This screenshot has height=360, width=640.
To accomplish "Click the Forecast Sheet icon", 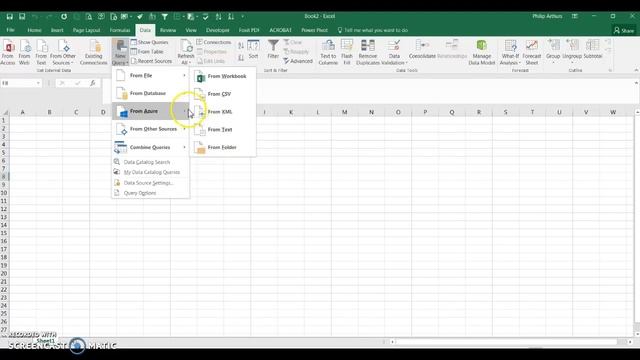I will pyautogui.click(x=531, y=52).
